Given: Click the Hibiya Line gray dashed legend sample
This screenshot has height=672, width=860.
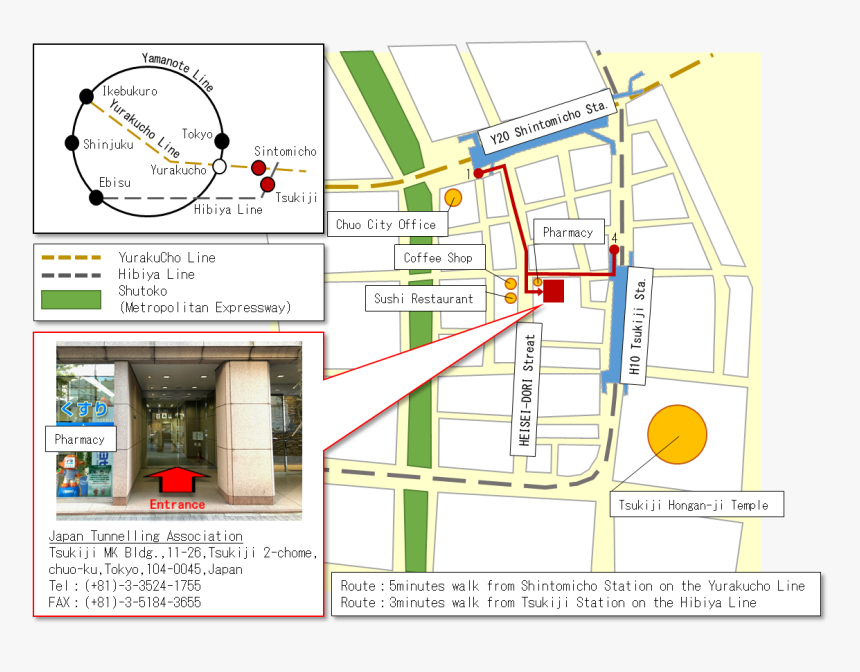Looking at the screenshot, I should click(71, 275).
